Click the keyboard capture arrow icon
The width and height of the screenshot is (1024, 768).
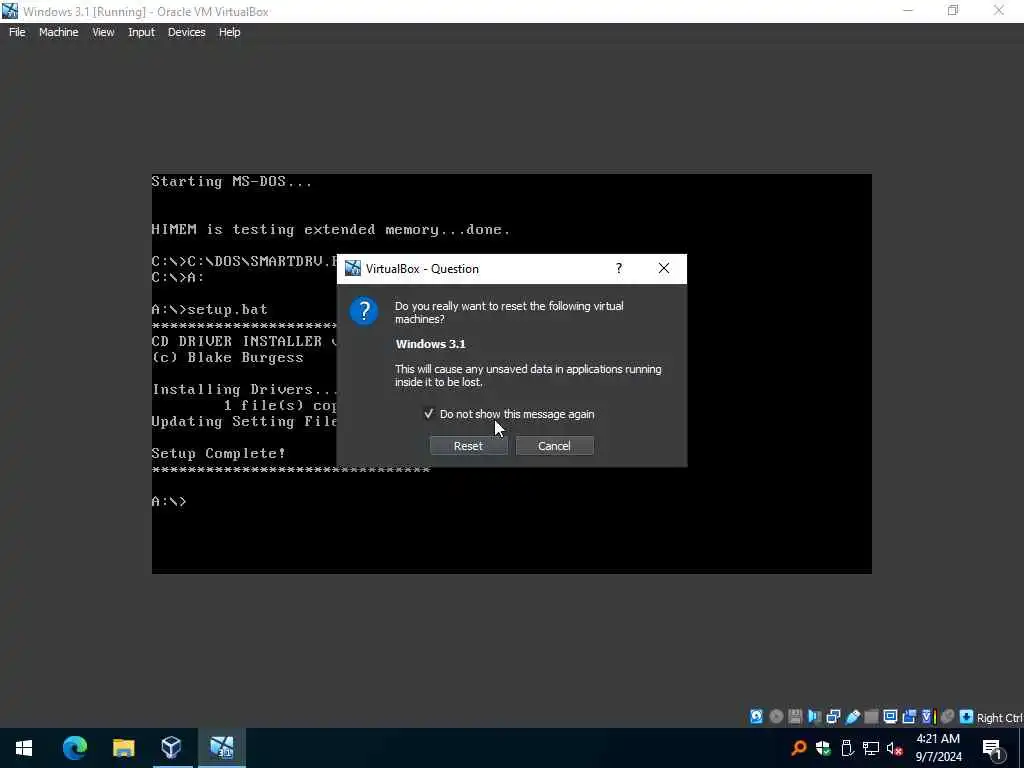click(967, 716)
